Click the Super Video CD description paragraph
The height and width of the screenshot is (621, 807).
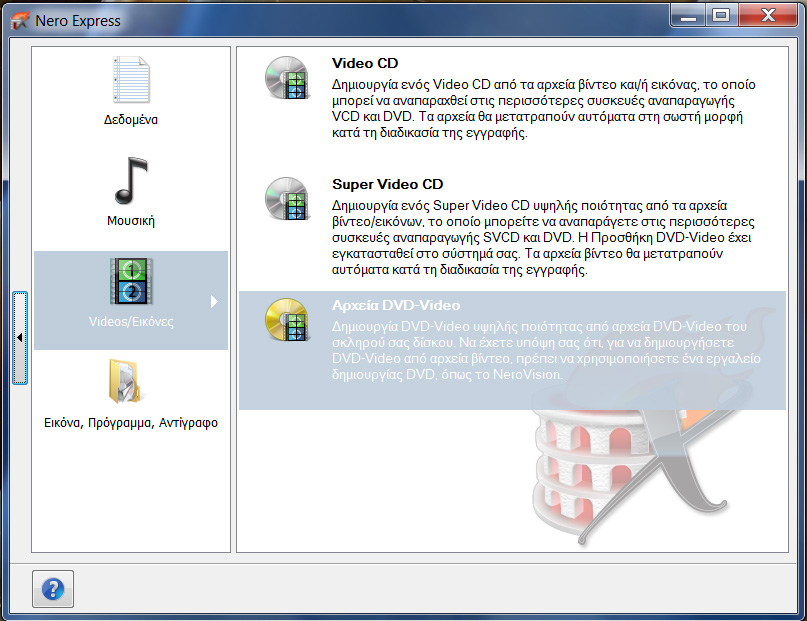coord(543,238)
